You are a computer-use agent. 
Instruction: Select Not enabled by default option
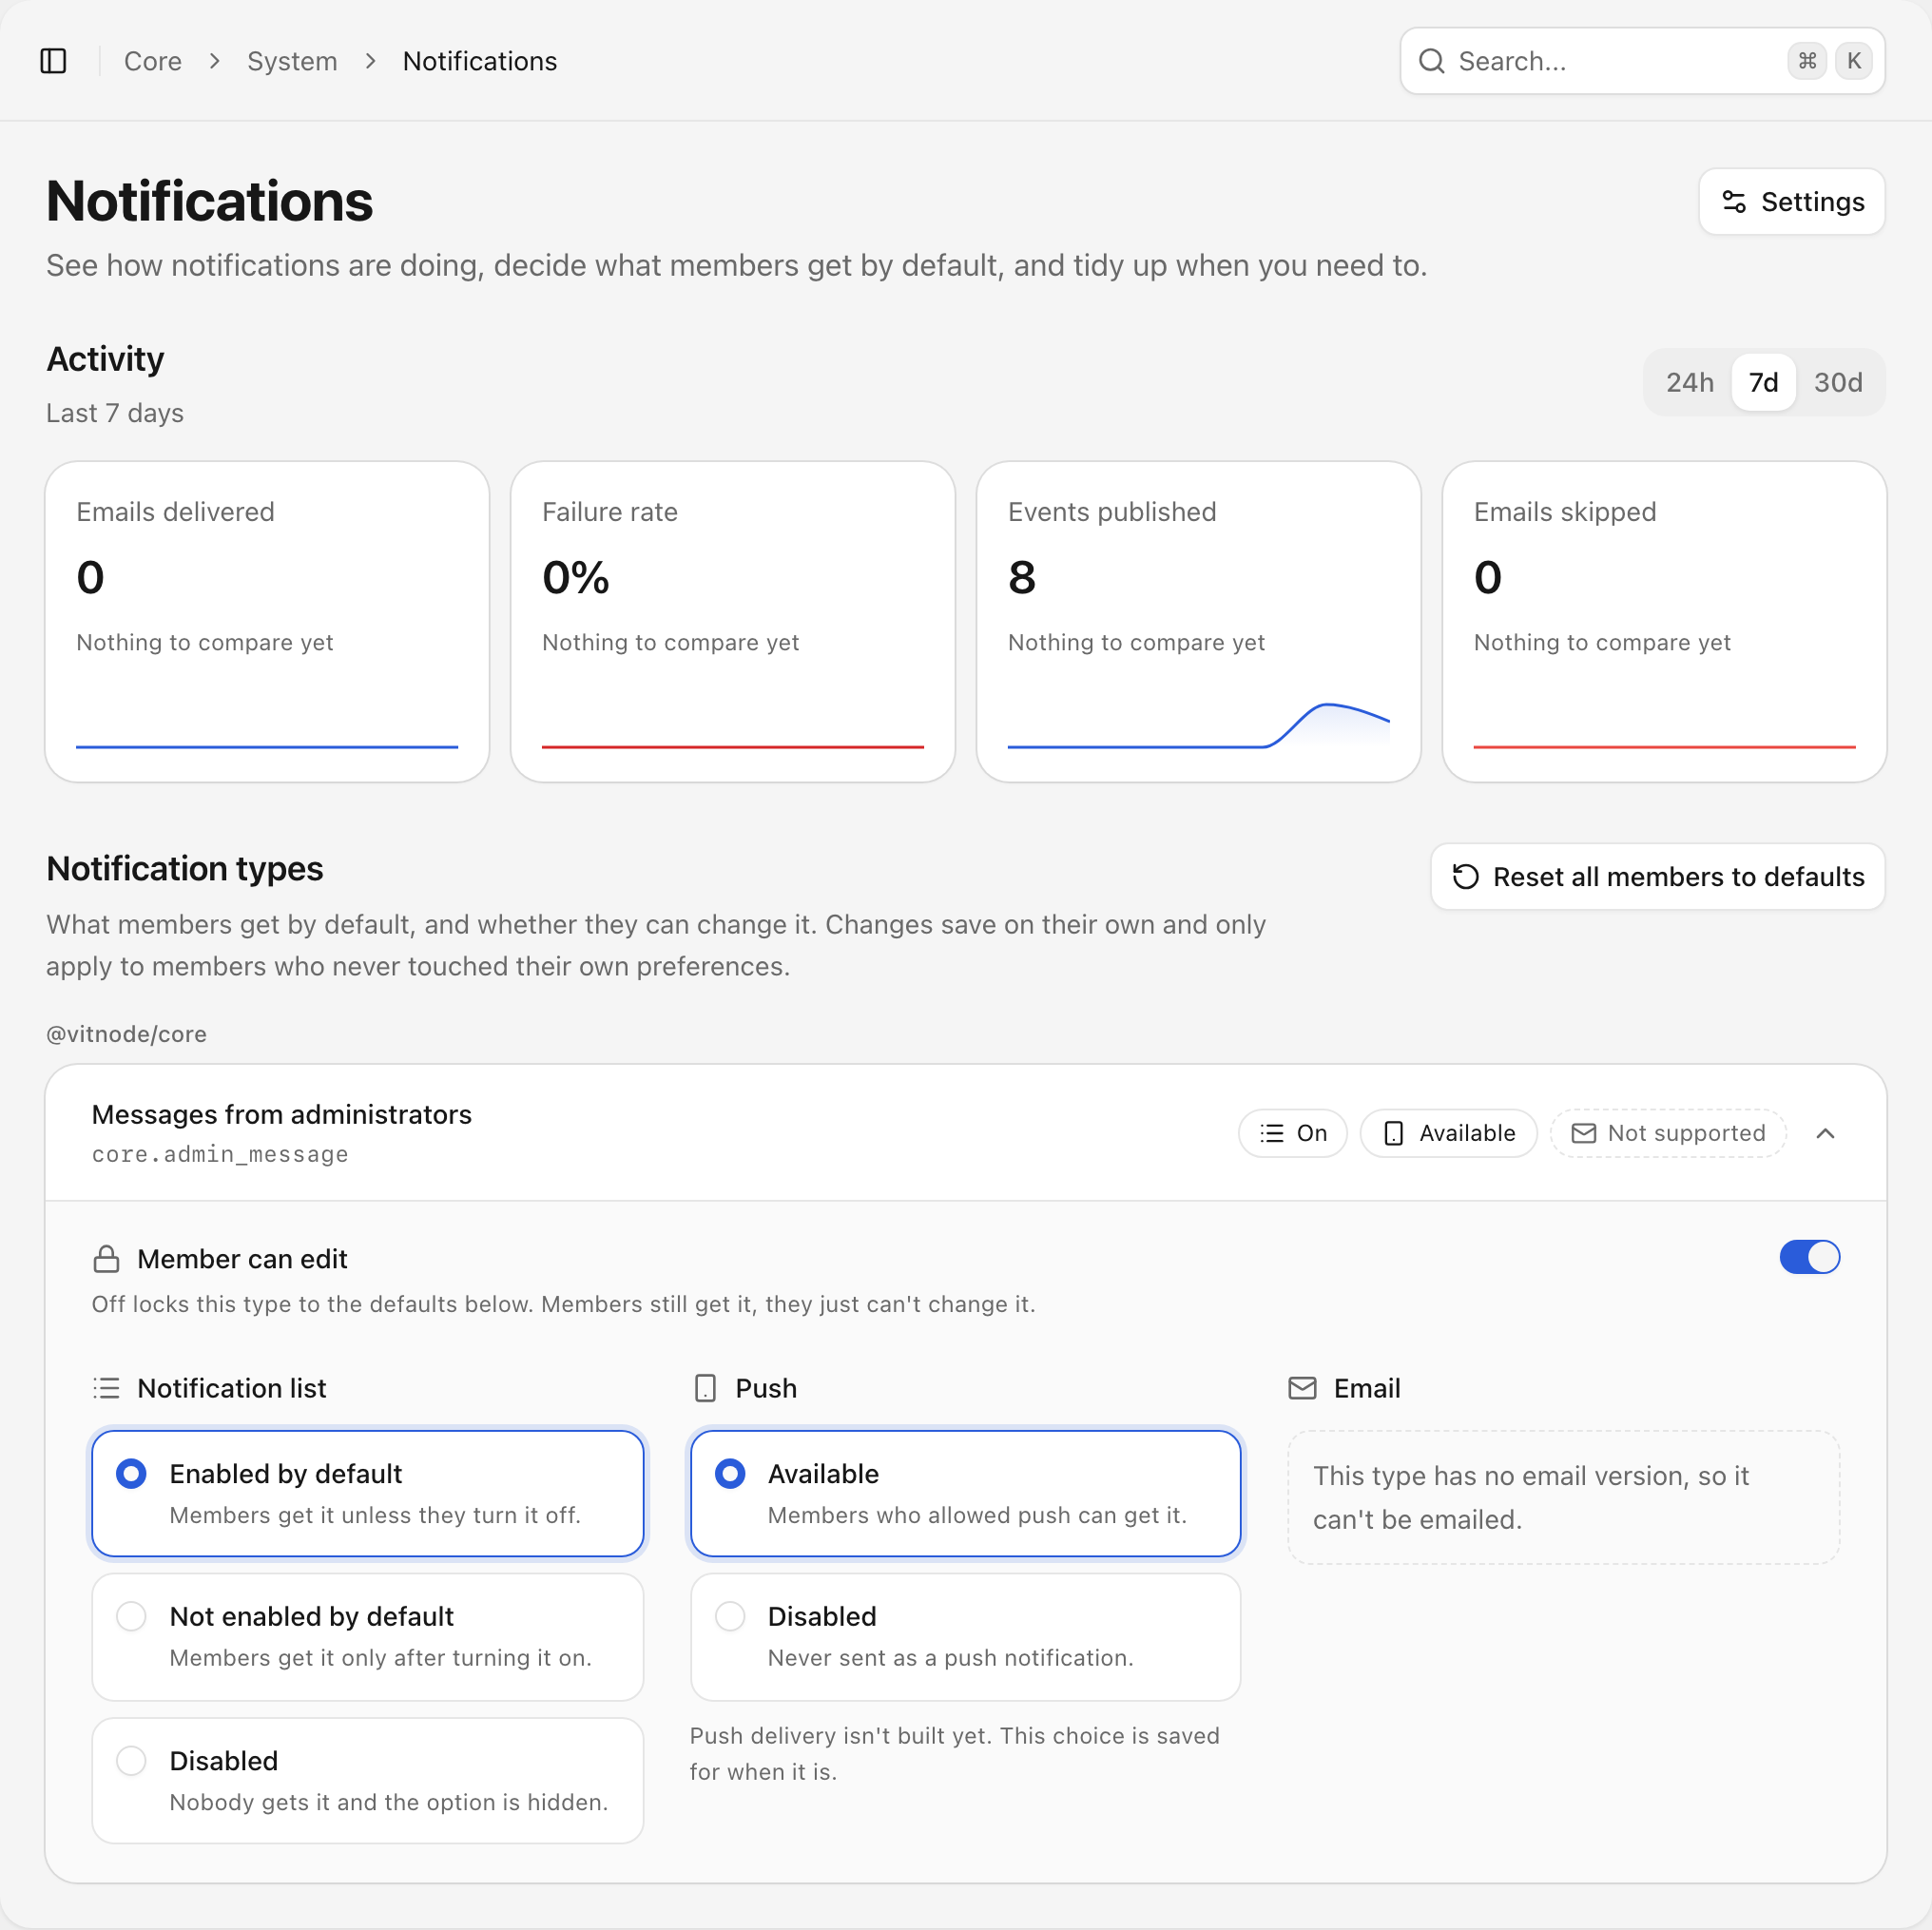point(368,1637)
